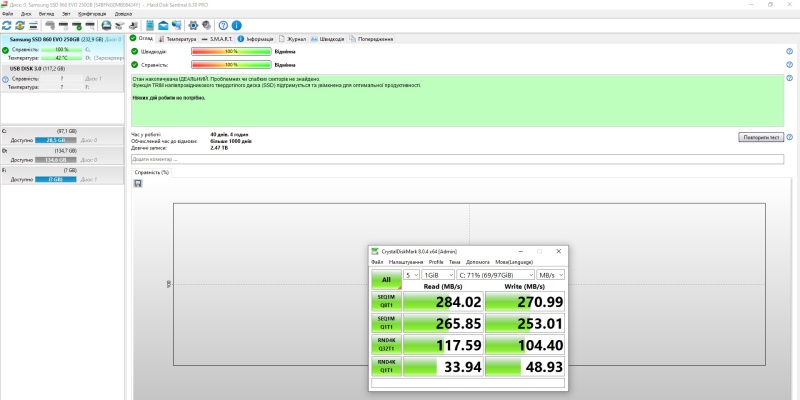Click the printer toolbar icon
Viewport: 800px width, 400px height.
[x=133, y=26]
